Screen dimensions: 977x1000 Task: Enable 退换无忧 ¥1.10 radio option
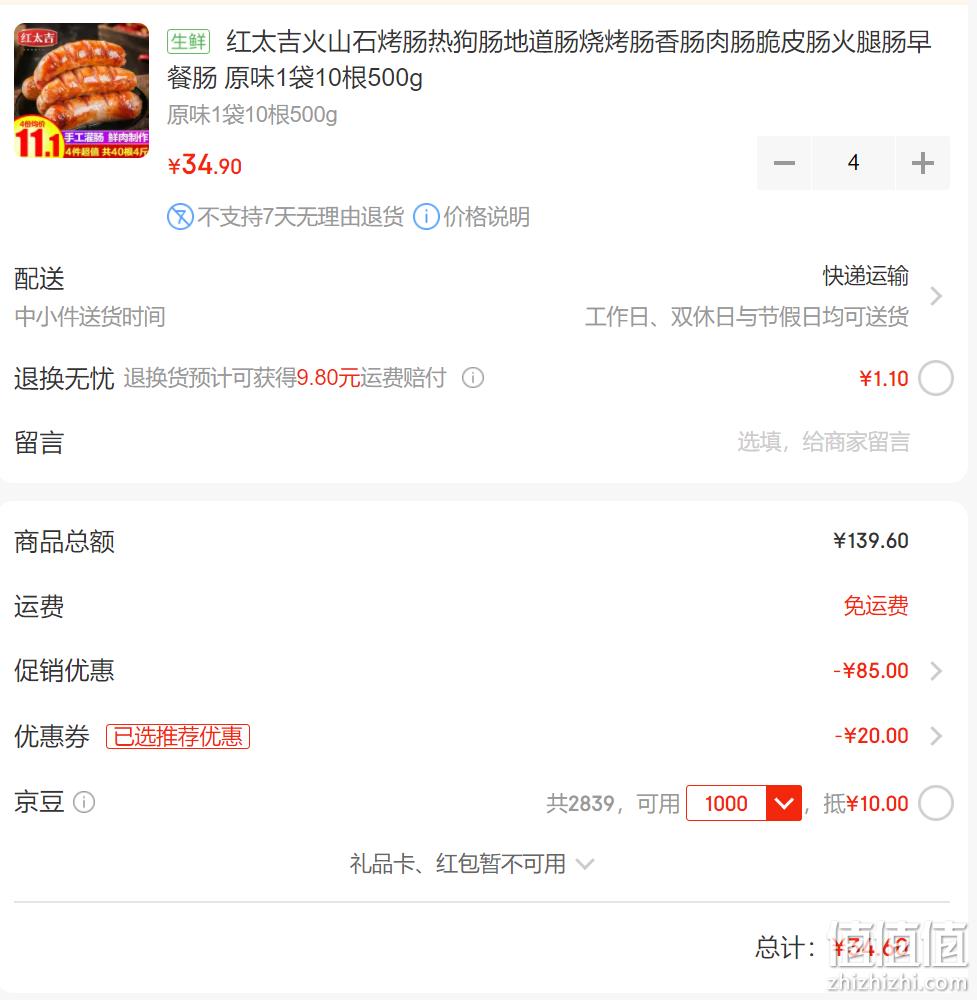tap(936, 378)
